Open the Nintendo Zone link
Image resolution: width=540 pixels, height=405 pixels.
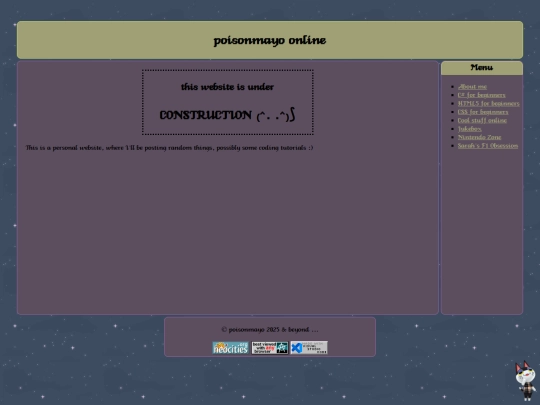pos(479,137)
